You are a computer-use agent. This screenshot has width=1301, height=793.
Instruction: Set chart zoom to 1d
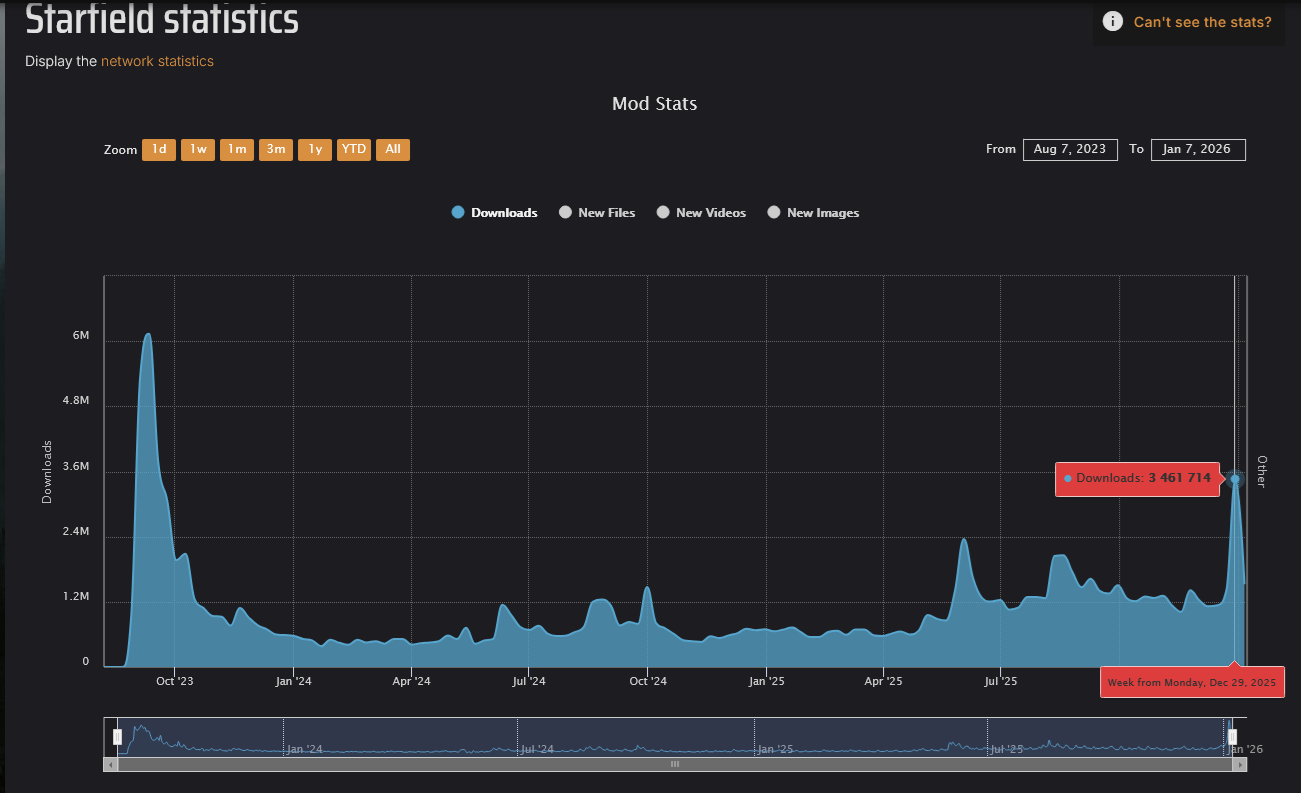click(159, 150)
